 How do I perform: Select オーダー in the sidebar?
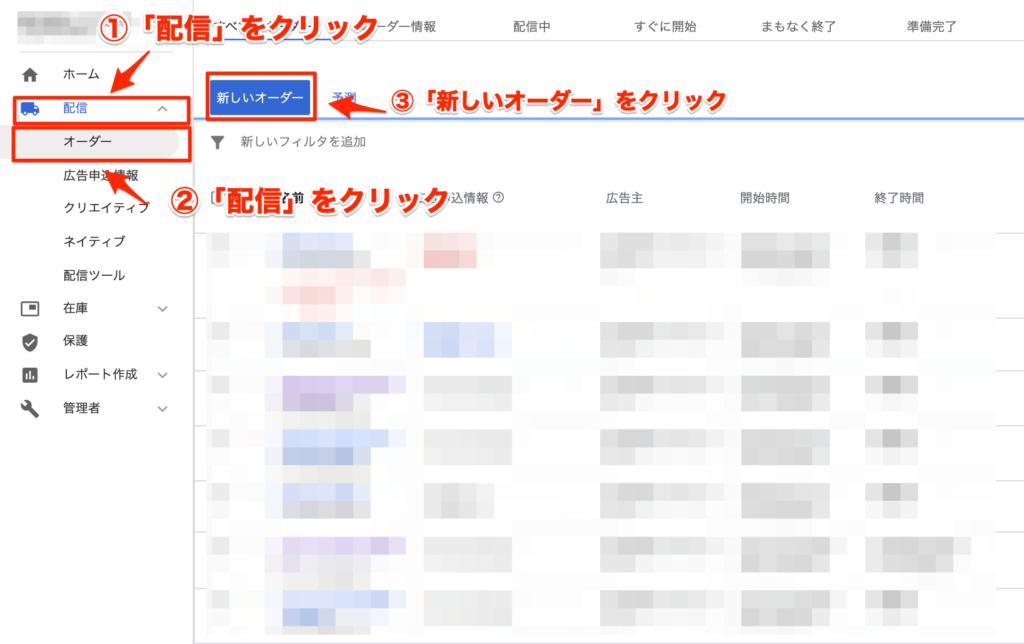point(88,142)
